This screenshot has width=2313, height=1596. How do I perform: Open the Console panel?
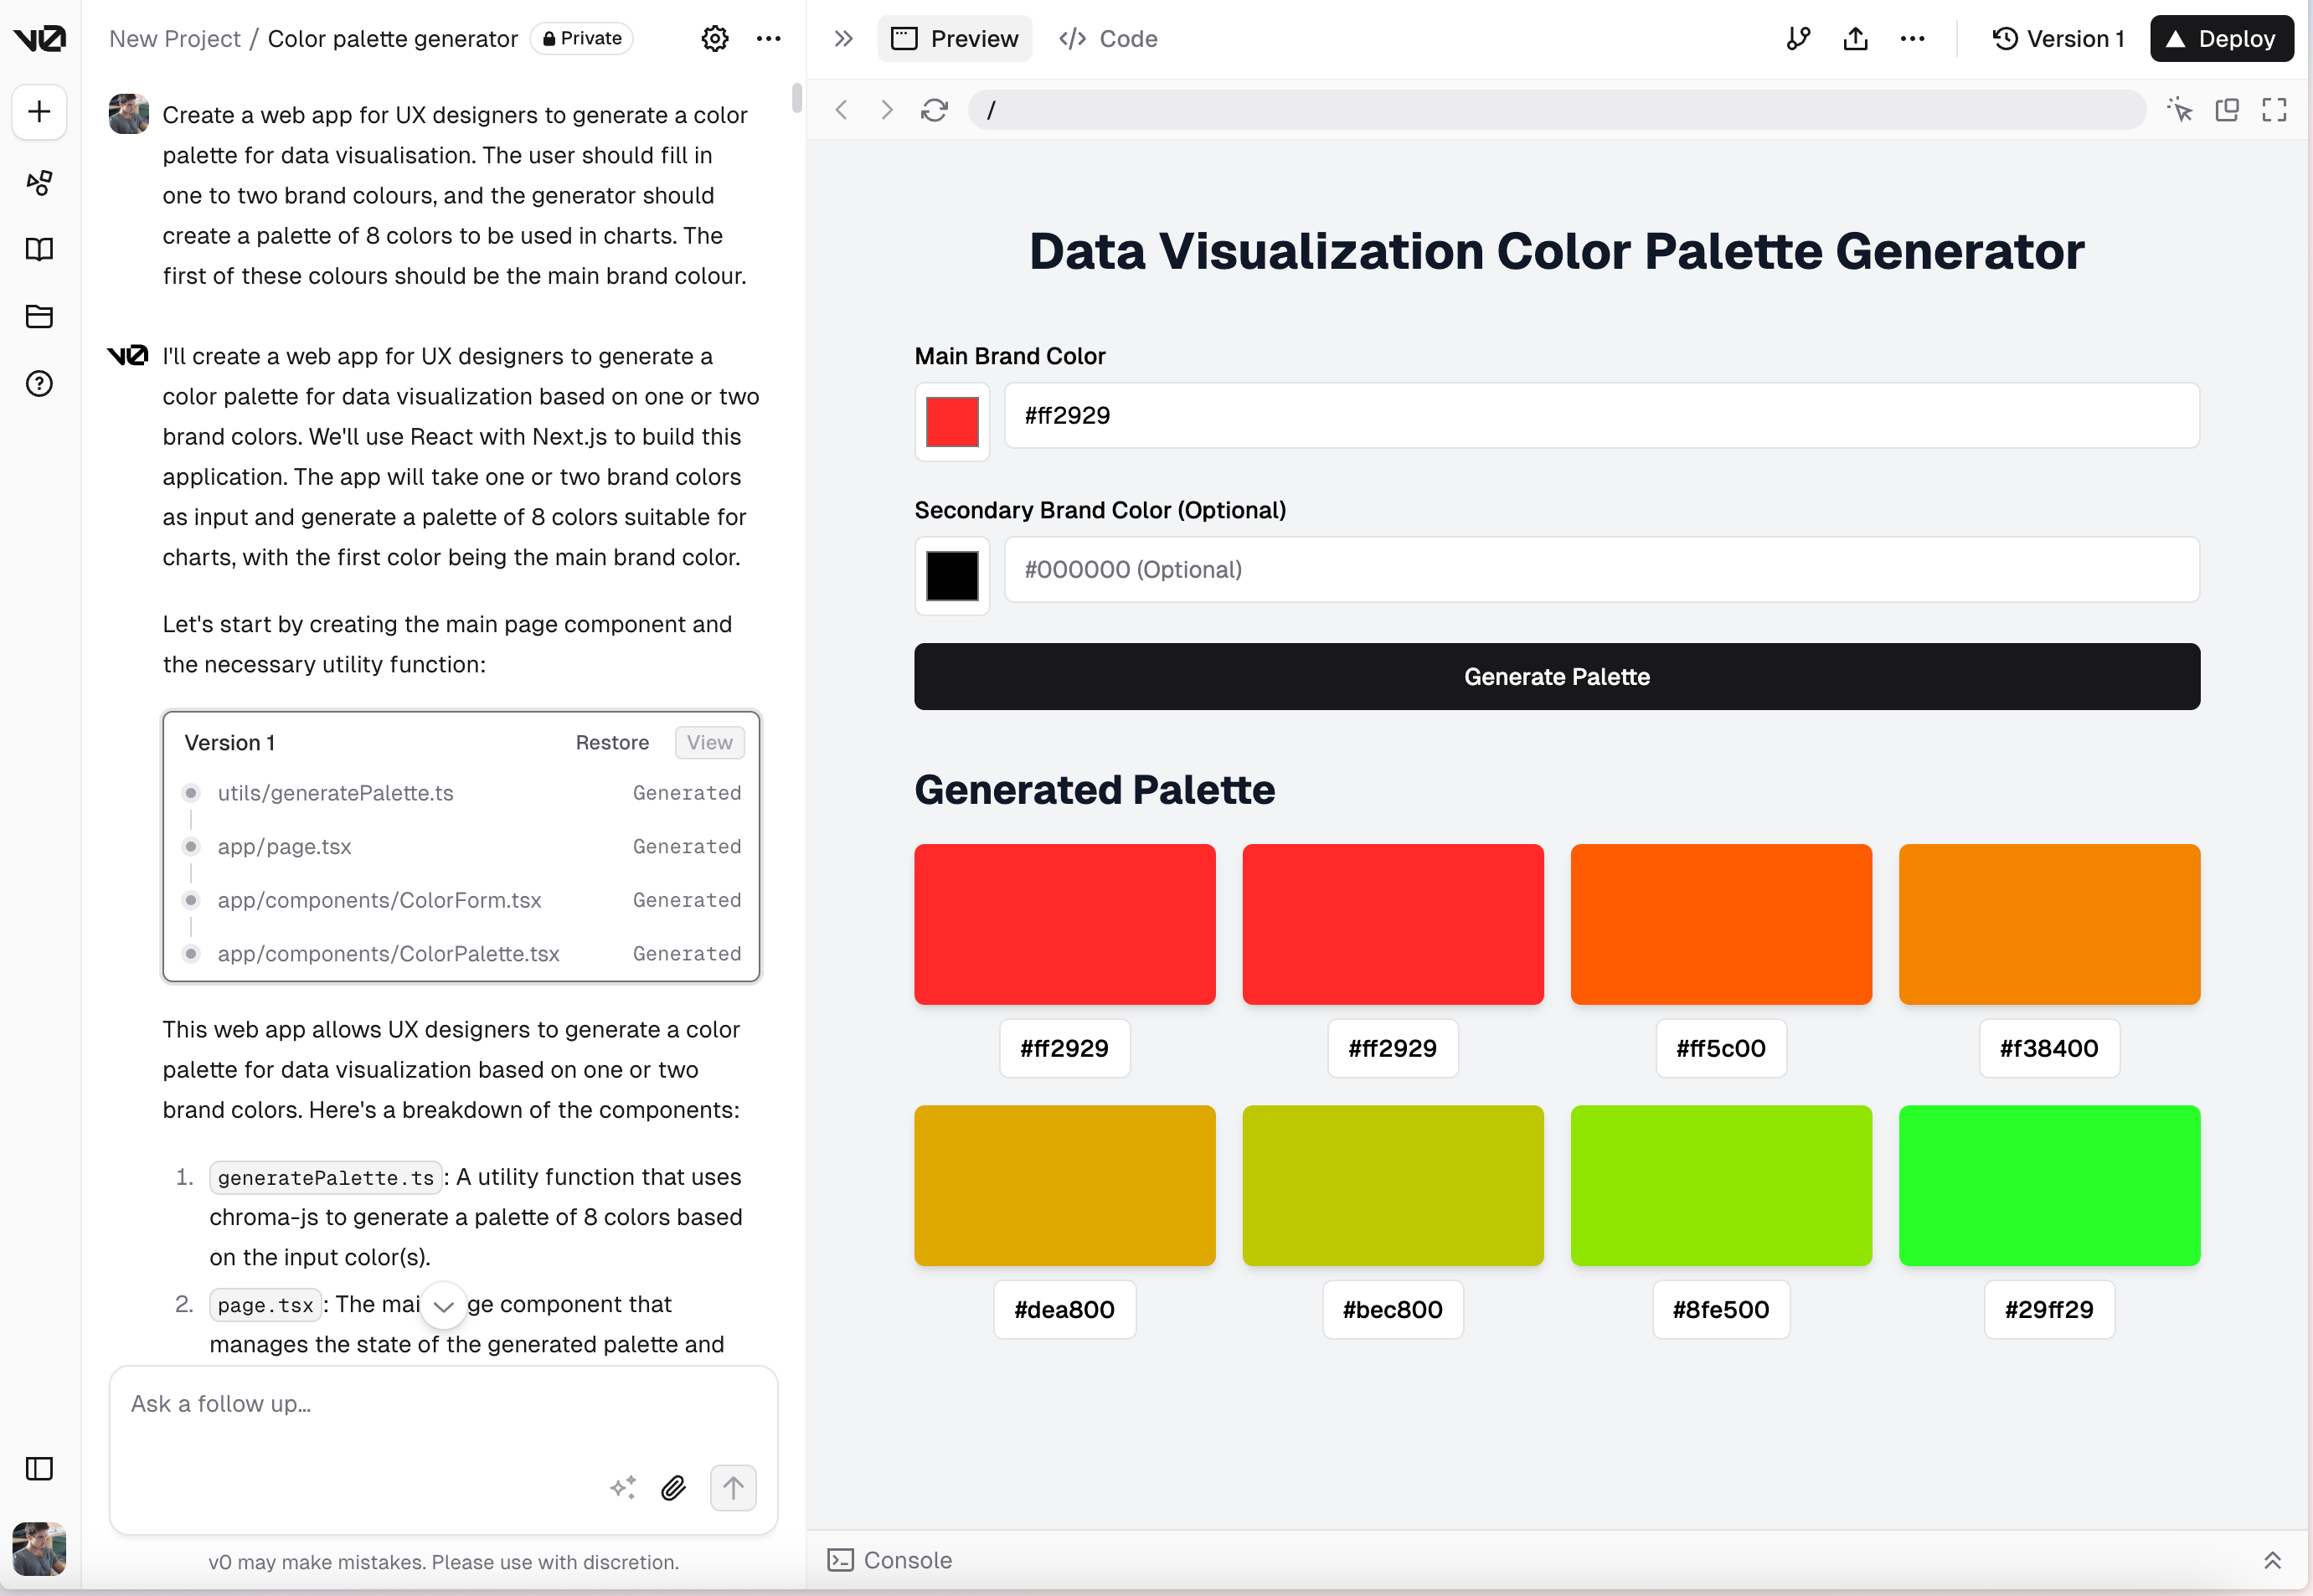(890, 1560)
